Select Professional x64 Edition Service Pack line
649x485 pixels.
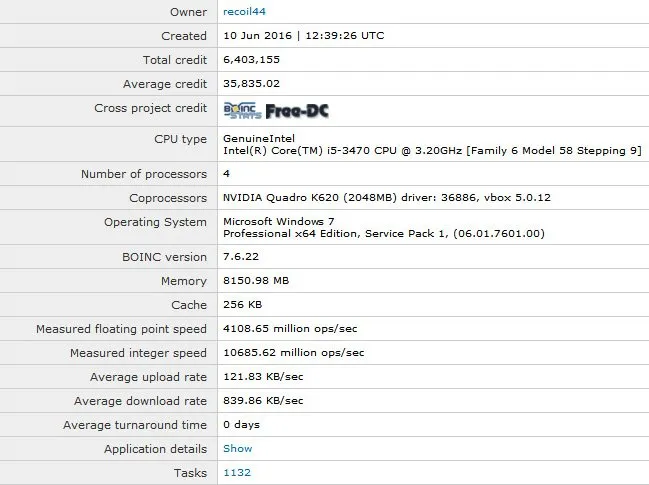point(384,233)
